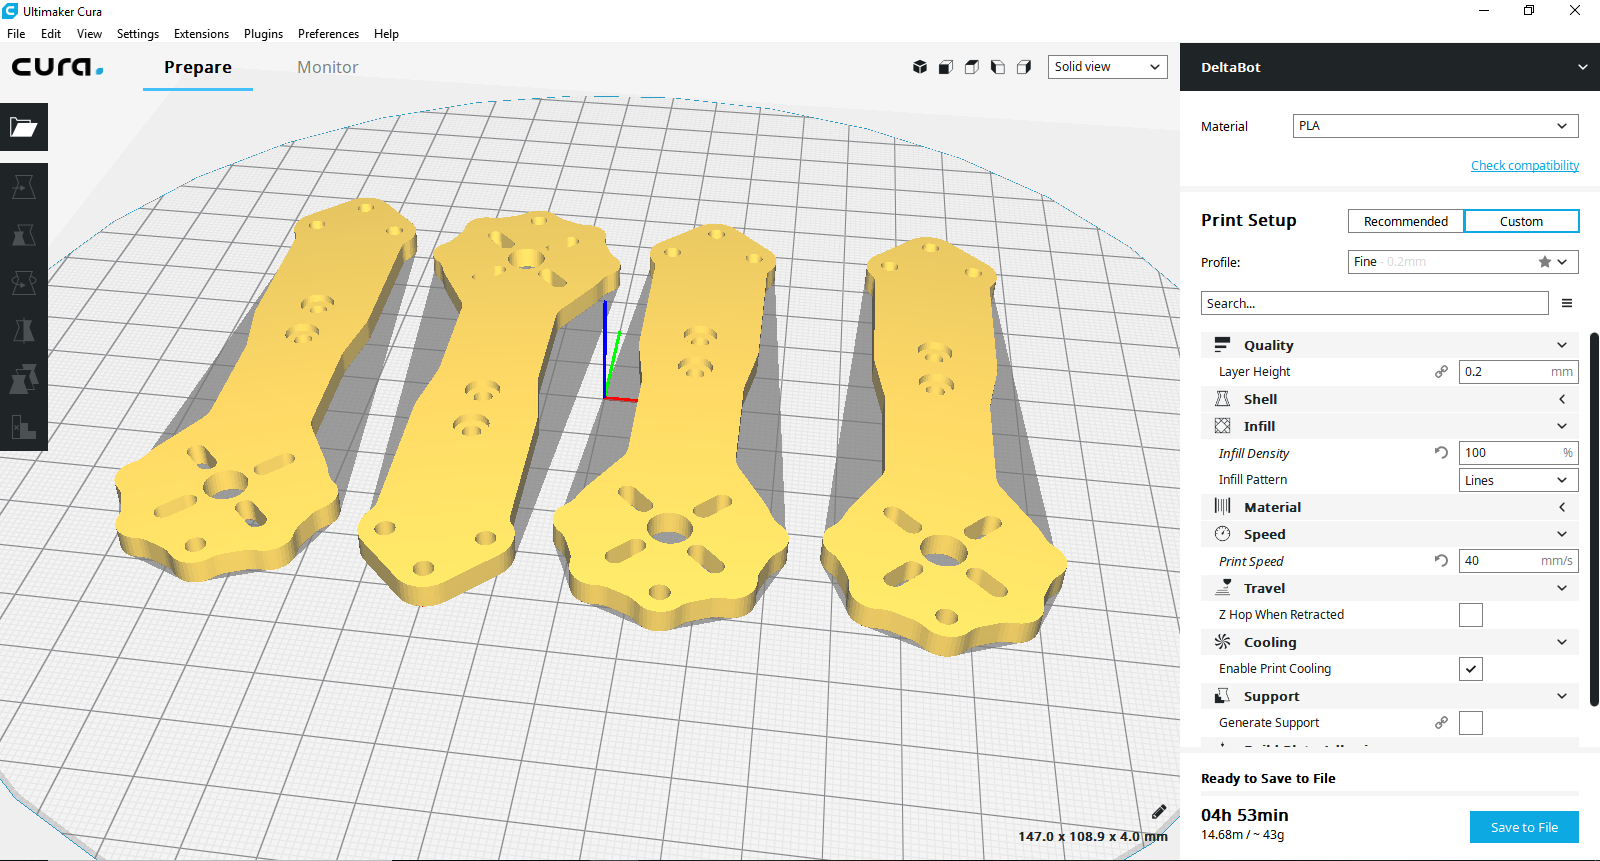Switch to left side camera view icon
This screenshot has height=861, width=1600.
point(998,67)
